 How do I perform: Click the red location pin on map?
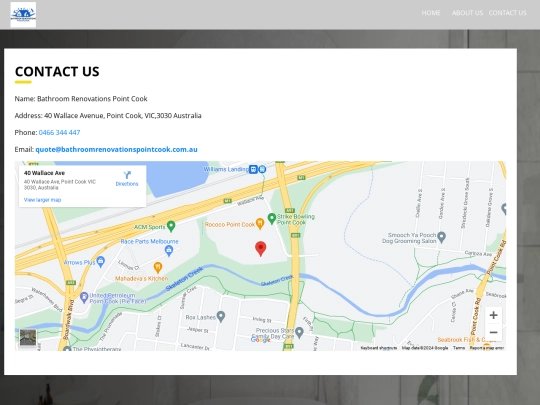pyautogui.click(x=261, y=249)
